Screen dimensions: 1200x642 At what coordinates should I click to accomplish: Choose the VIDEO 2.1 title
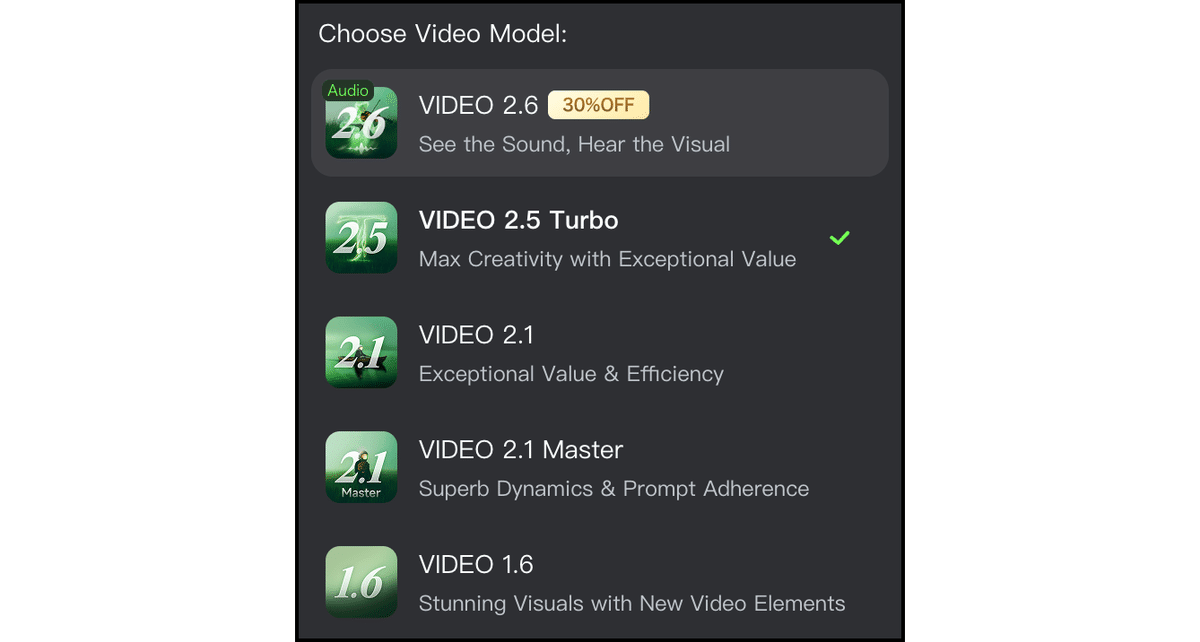coord(476,335)
